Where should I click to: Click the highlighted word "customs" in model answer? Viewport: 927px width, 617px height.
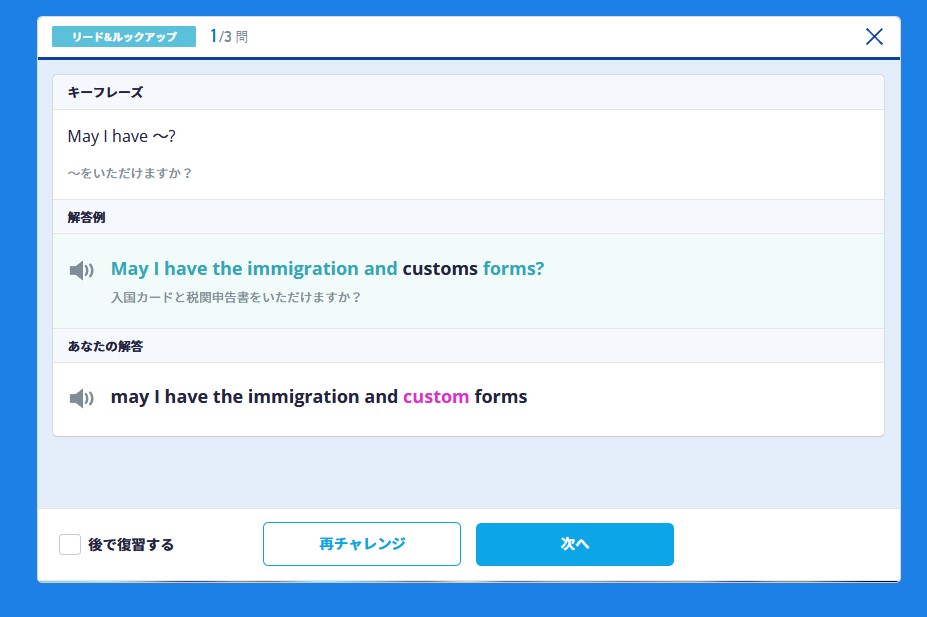pos(440,268)
